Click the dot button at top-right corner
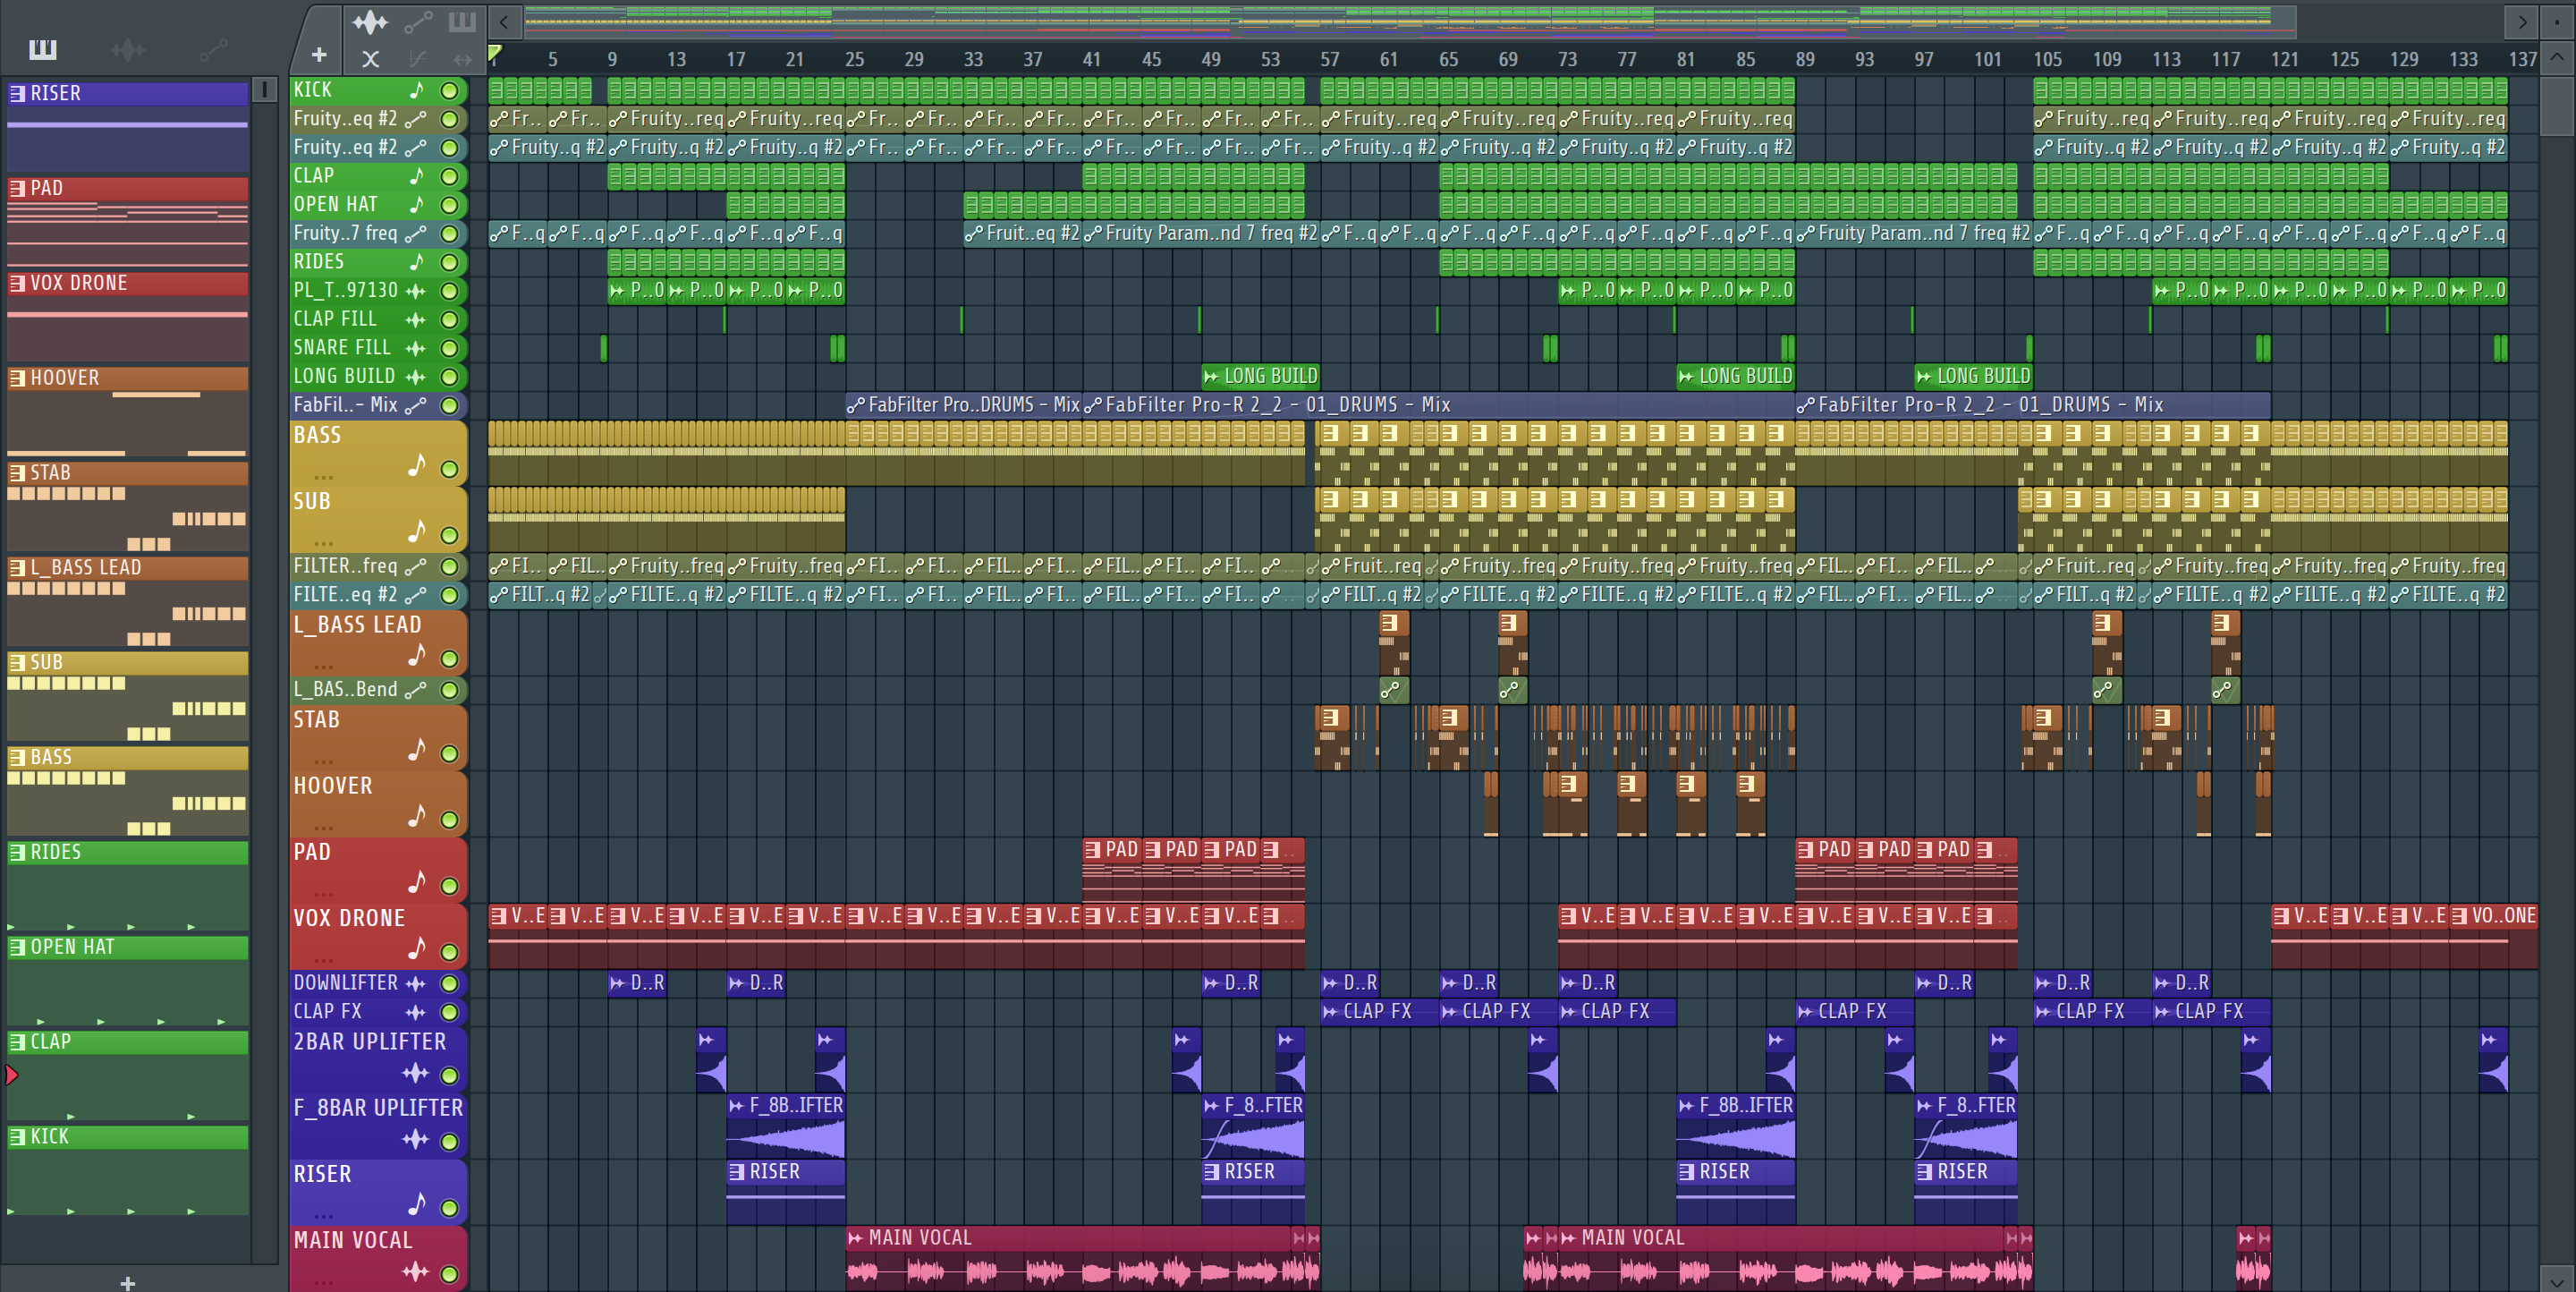Viewport: 2576px width, 1292px height. coord(2557,21)
